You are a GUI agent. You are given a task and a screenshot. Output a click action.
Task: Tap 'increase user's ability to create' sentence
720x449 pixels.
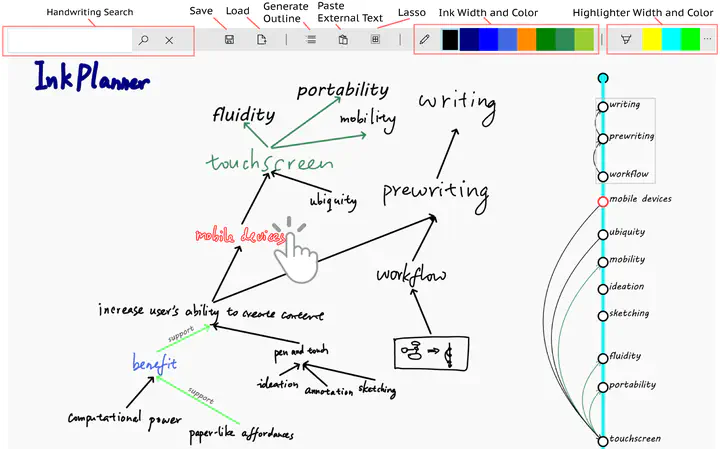[x=211, y=312]
